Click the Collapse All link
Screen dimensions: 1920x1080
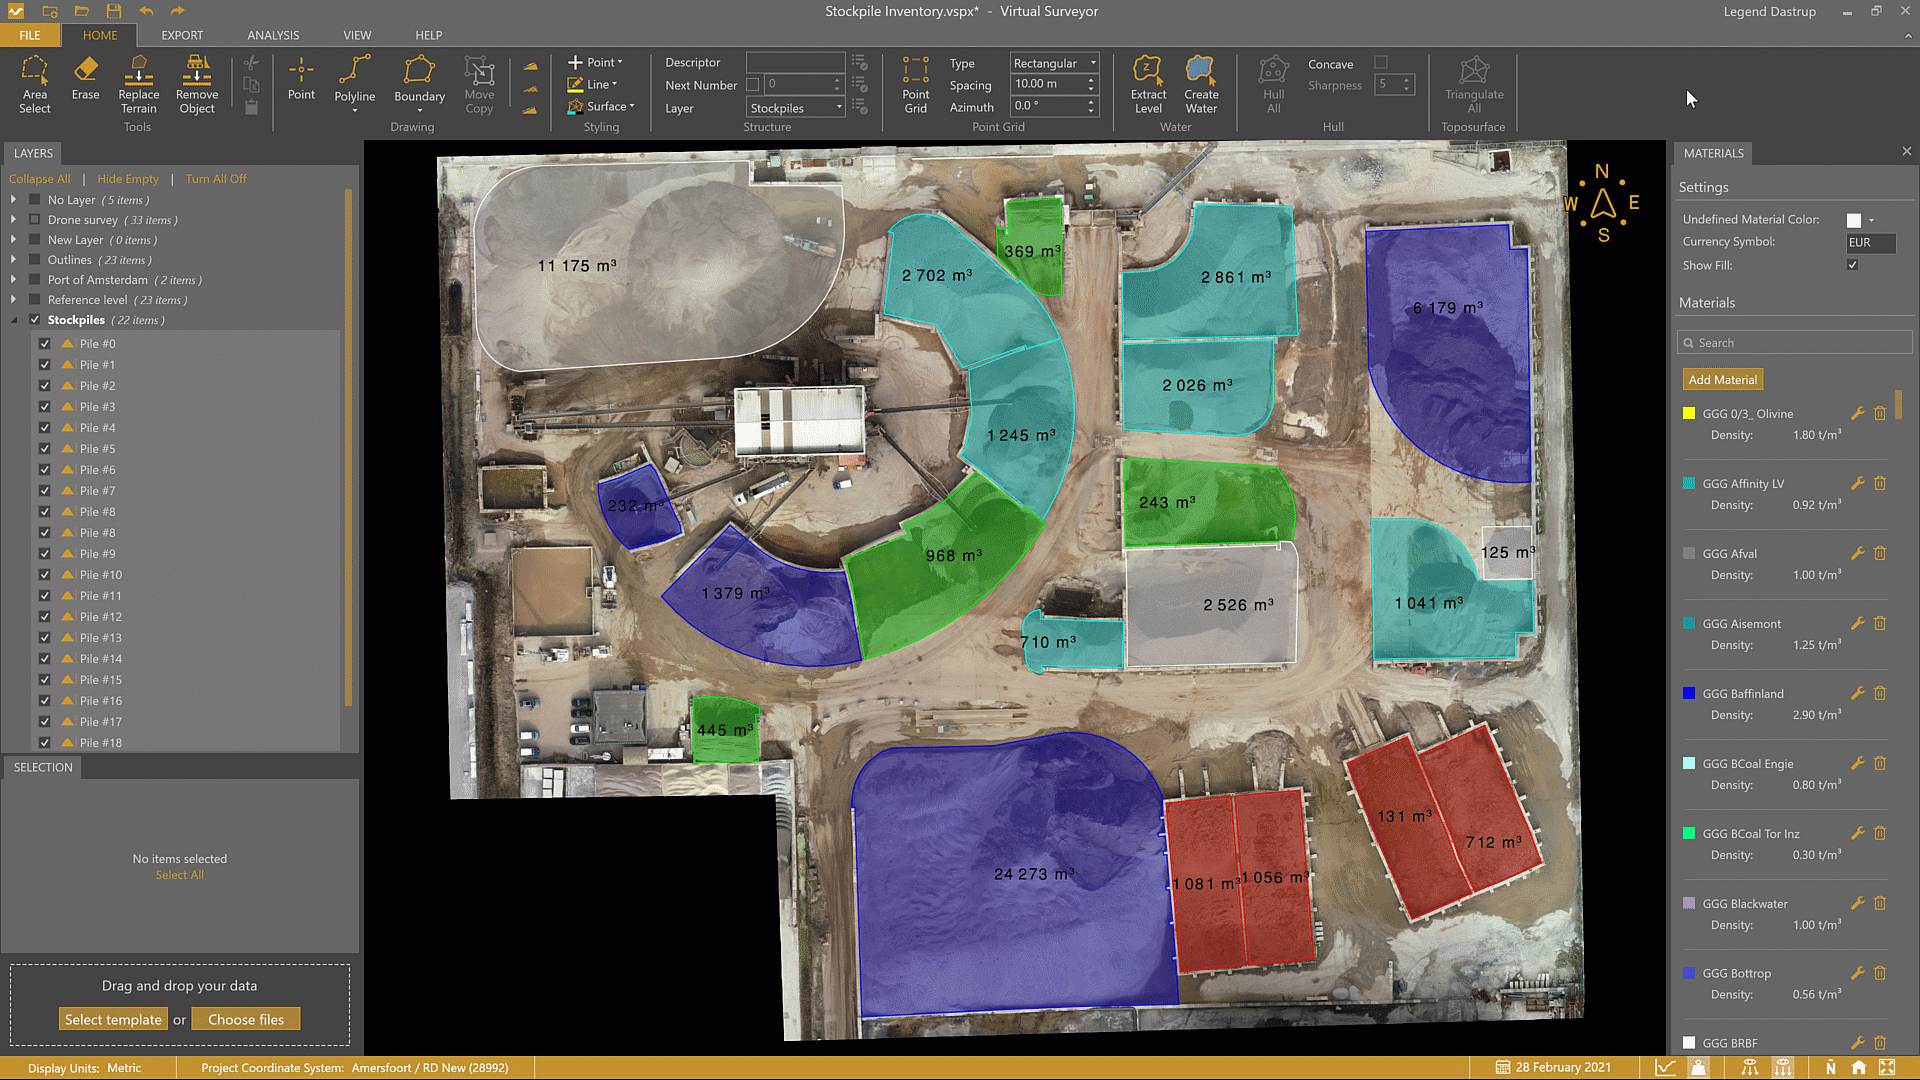[x=40, y=179]
